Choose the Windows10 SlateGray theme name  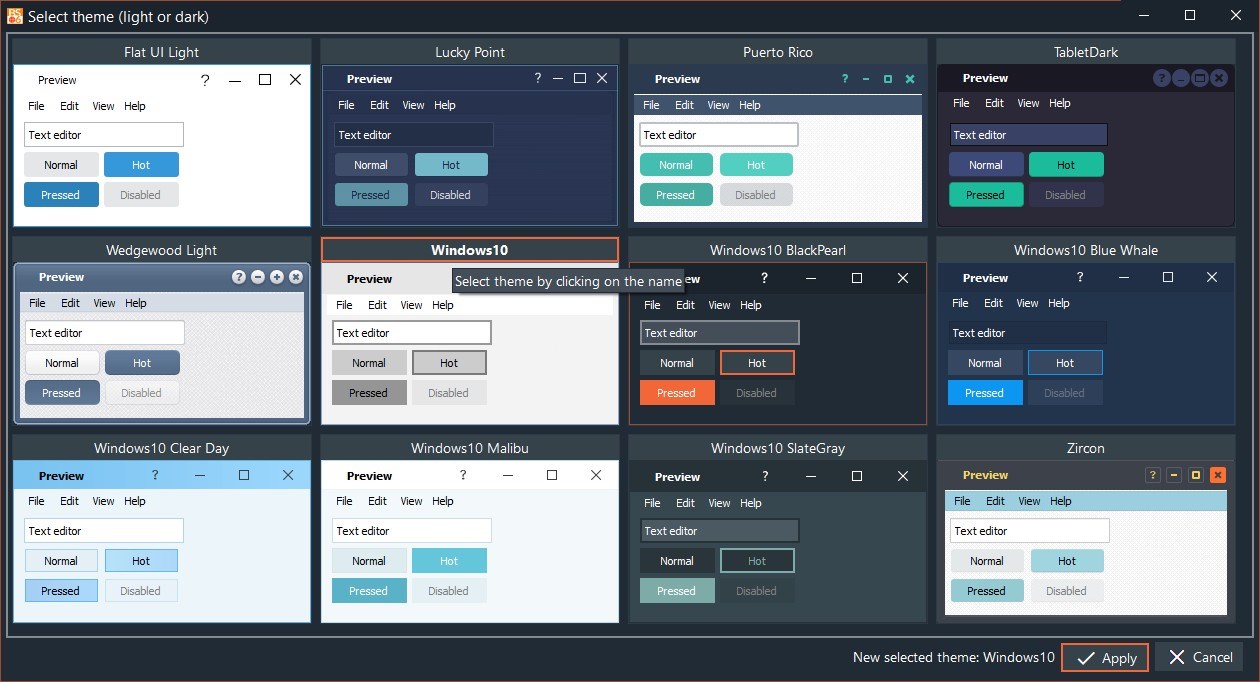pos(778,448)
